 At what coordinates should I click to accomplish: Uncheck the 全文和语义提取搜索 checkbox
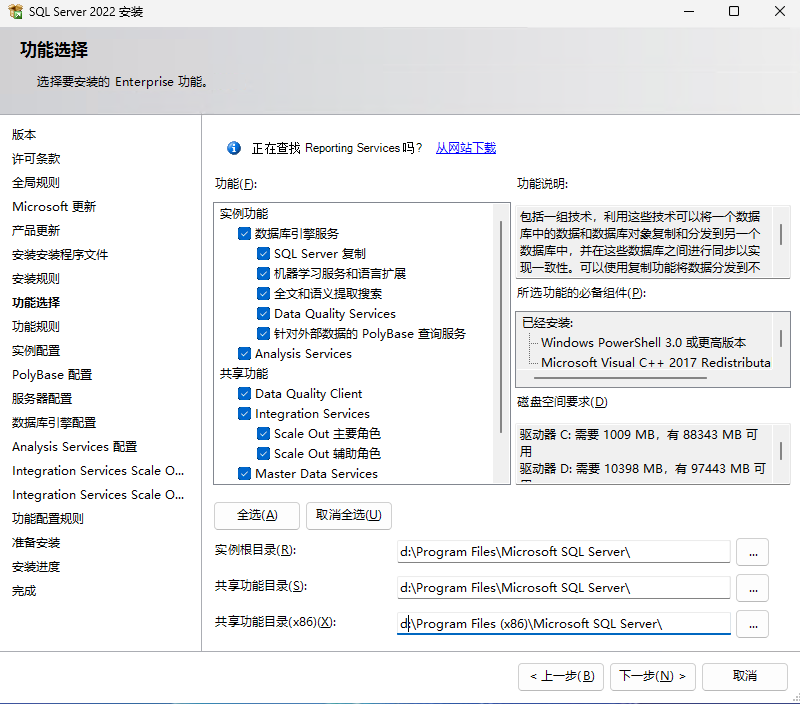click(x=263, y=293)
